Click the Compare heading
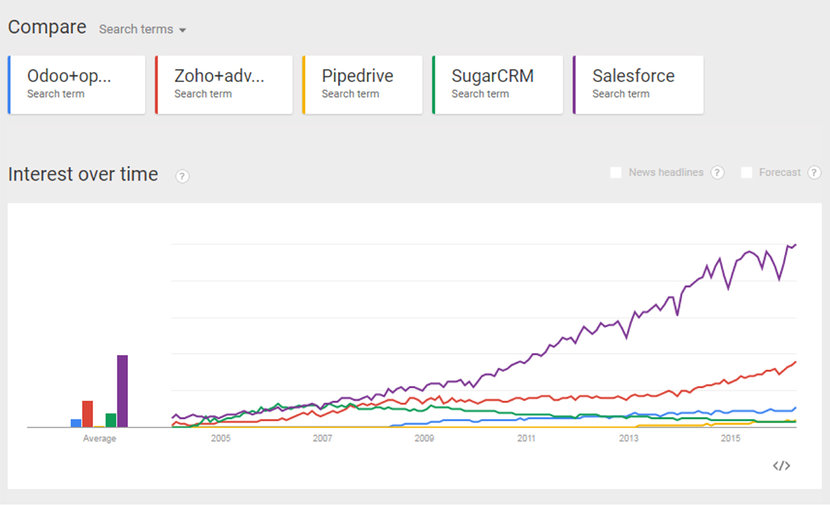The image size is (830, 505). point(47,27)
